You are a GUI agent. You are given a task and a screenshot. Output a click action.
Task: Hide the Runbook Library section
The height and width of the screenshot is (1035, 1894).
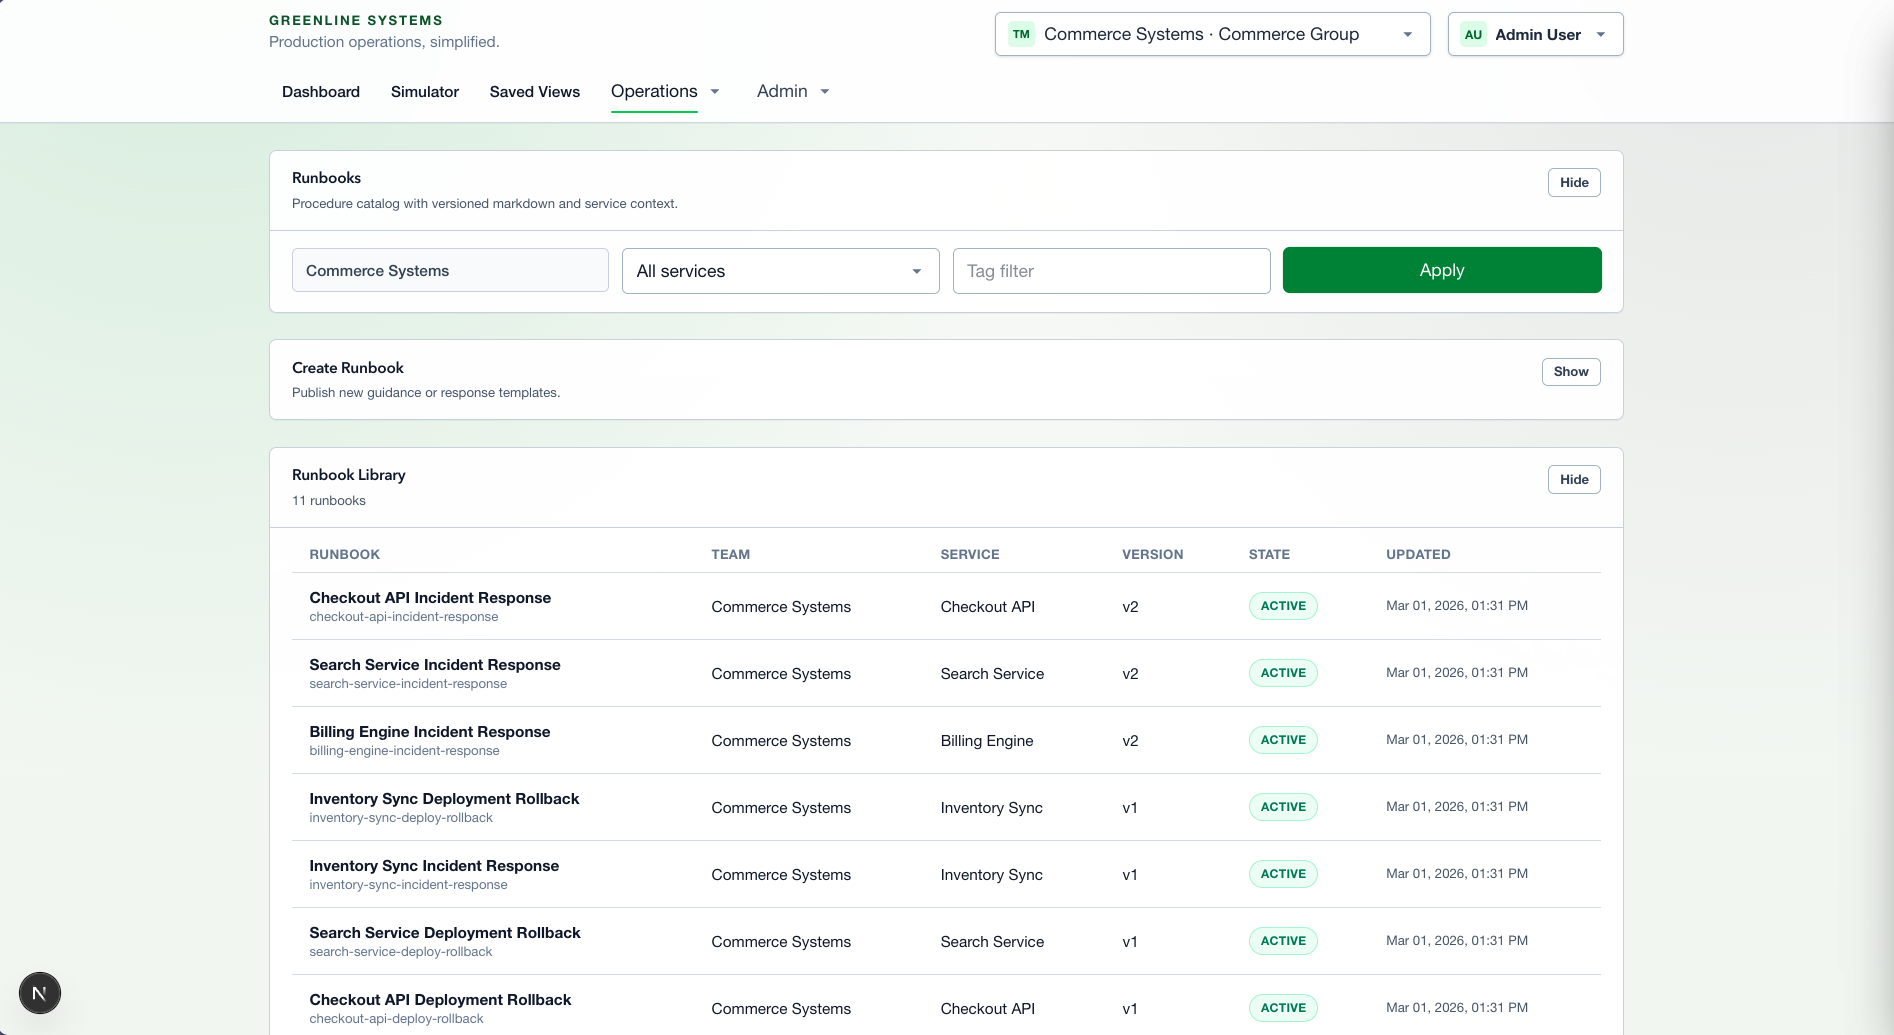point(1573,480)
